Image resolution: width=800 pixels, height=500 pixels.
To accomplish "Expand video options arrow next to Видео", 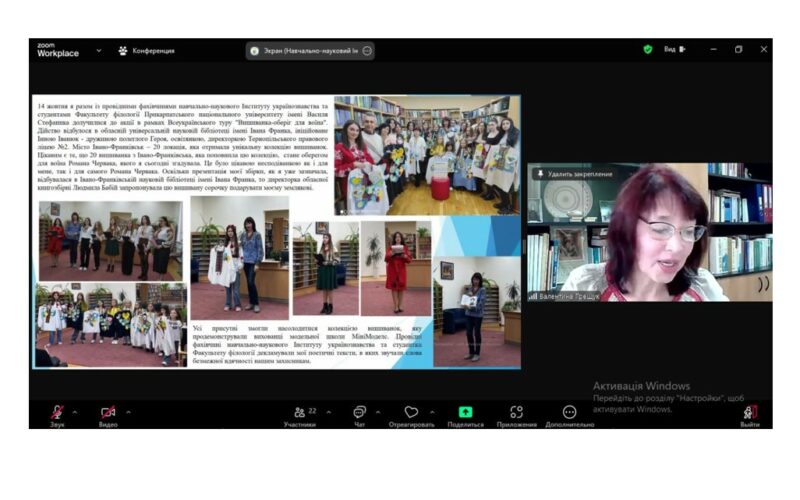I will pos(128,410).
